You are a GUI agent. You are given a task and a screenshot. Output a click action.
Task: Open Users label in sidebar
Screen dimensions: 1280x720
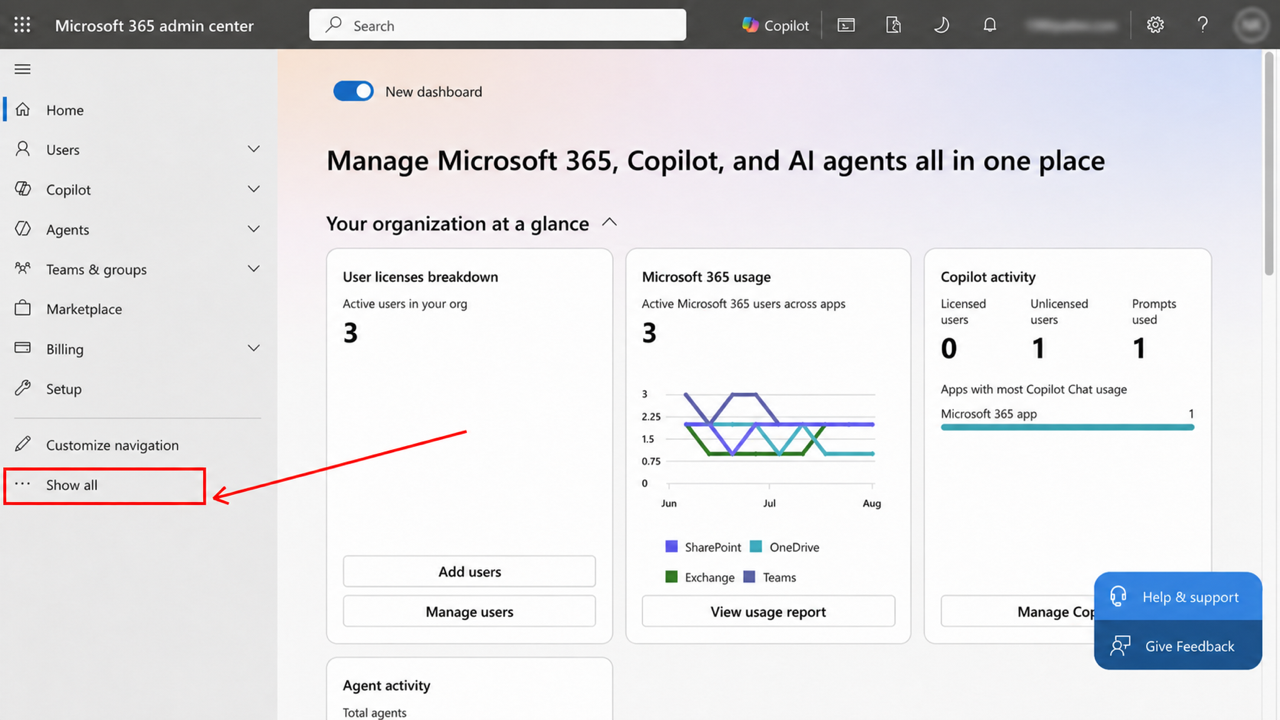pos(63,150)
